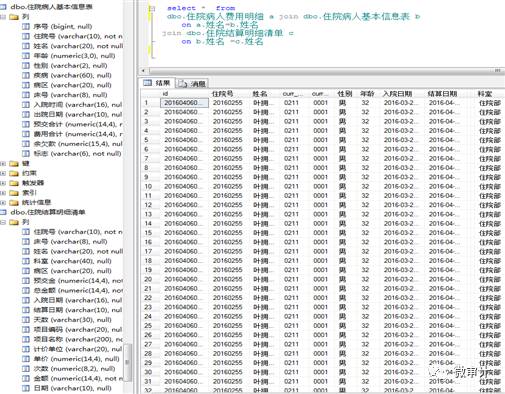Image resolution: width=505 pixels, height=394 pixels.
Task: Place cursor on 'join dbo.住院结算明细清单 c' line
Action: (x=228, y=33)
